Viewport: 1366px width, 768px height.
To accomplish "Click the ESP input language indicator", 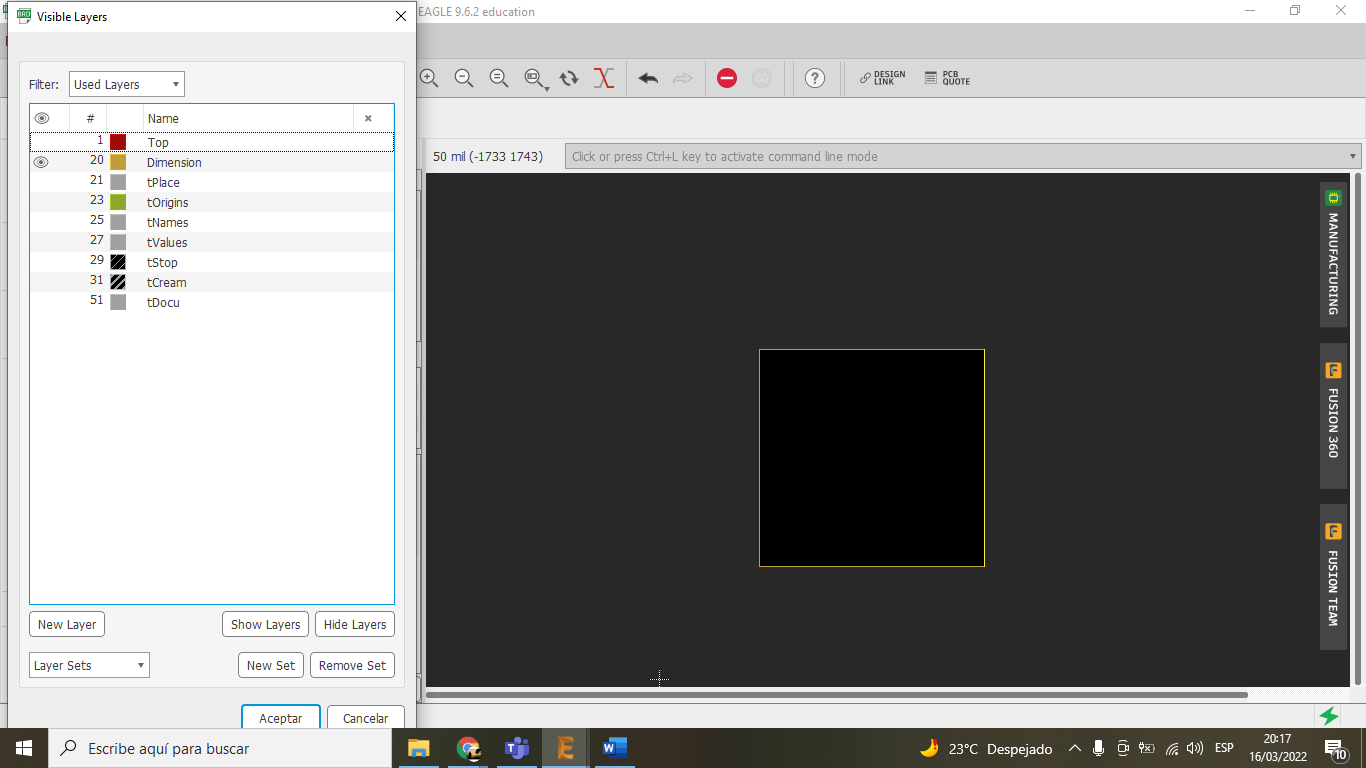I will tap(1224, 748).
